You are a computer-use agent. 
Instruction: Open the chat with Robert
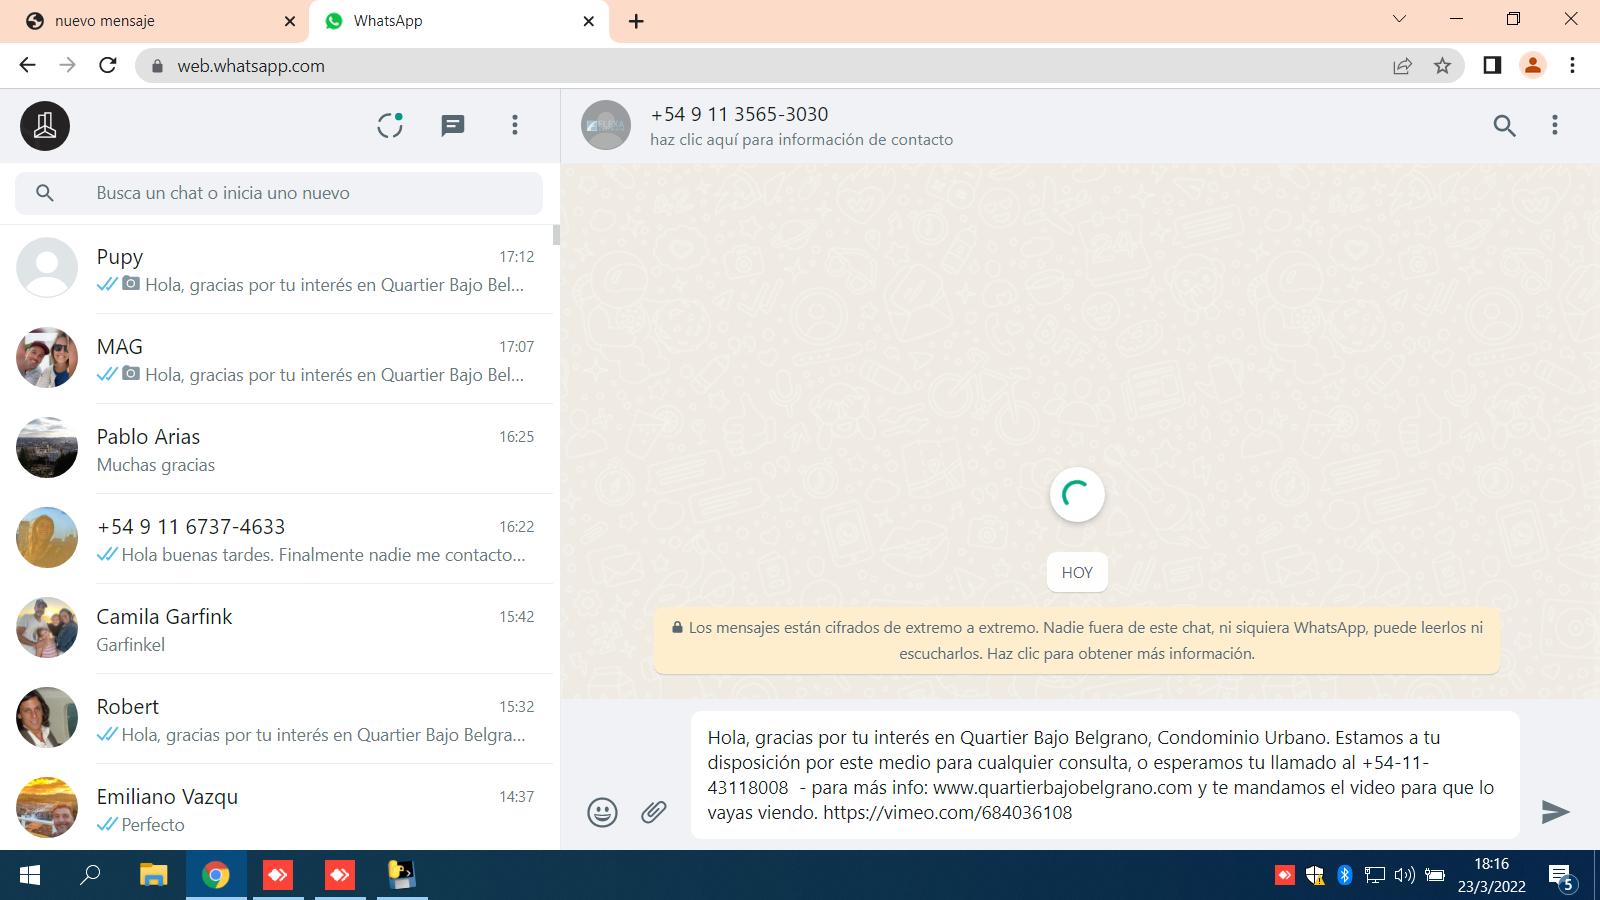pyautogui.click(x=276, y=719)
